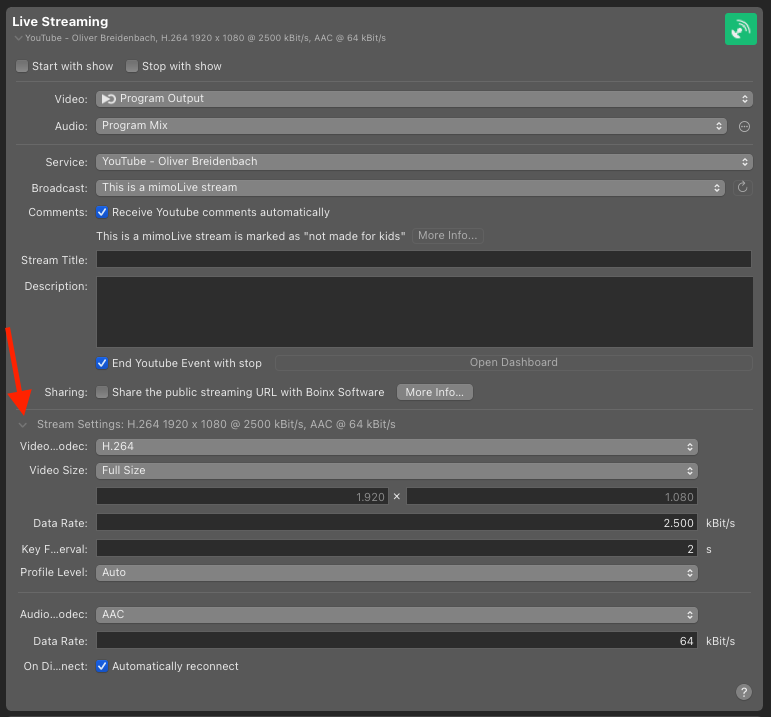
Task: Toggle End Youtube Event with stop
Action: pos(102,363)
